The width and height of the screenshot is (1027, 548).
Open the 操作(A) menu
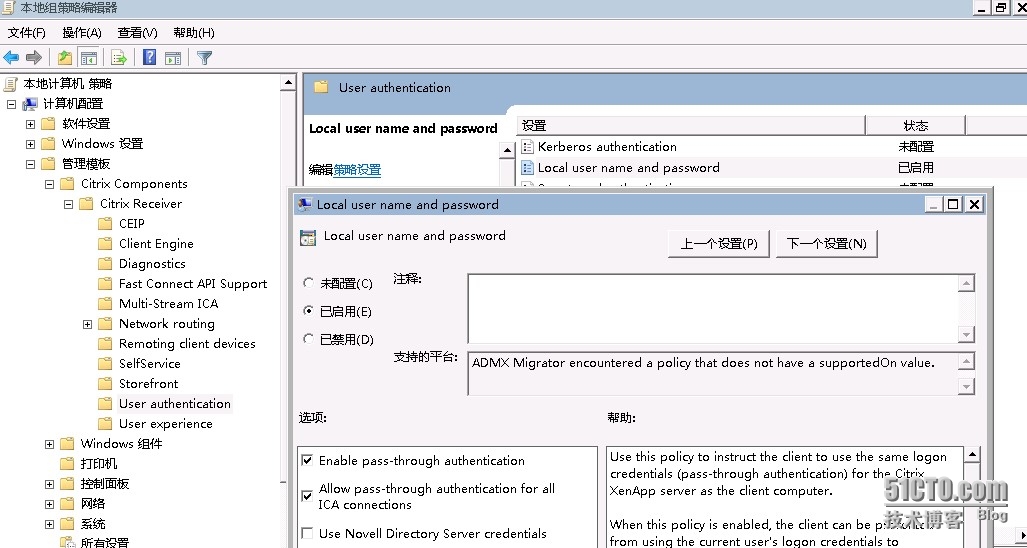(82, 33)
